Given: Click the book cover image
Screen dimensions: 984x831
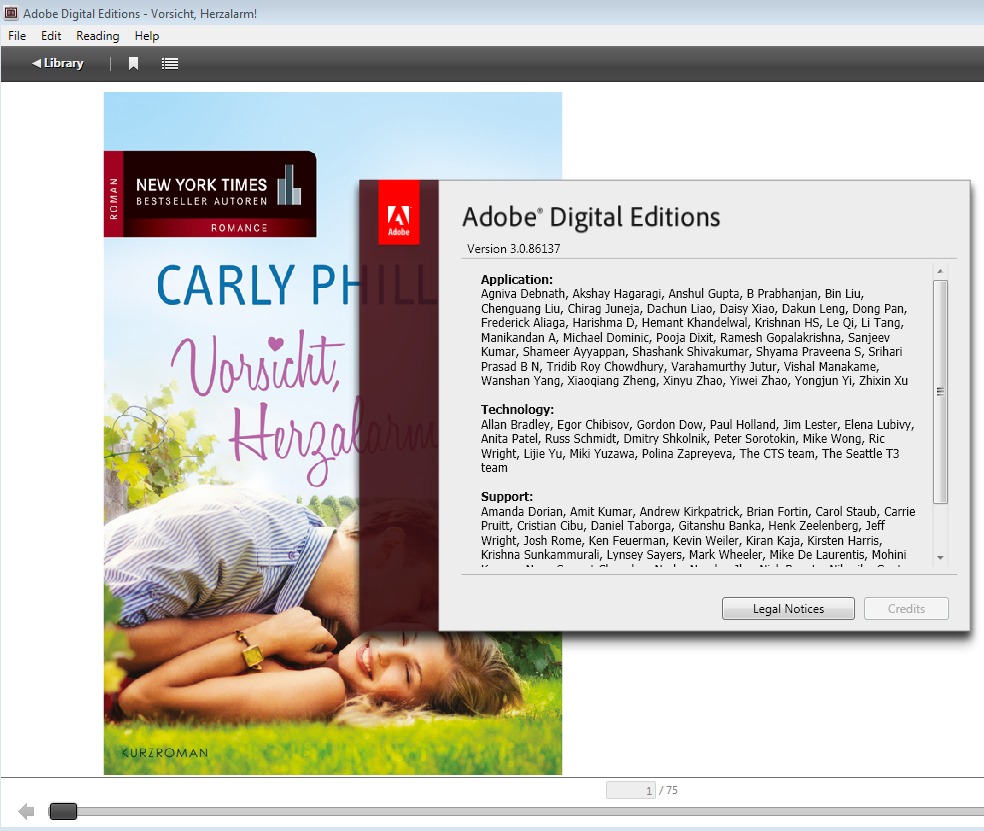Looking at the screenshot, I should pyautogui.click(x=333, y=433).
